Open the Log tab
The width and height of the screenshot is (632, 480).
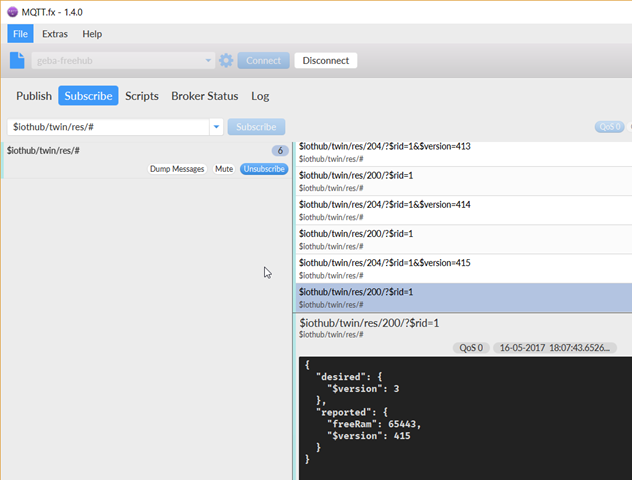pyautogui.click(x=260, y=96)
